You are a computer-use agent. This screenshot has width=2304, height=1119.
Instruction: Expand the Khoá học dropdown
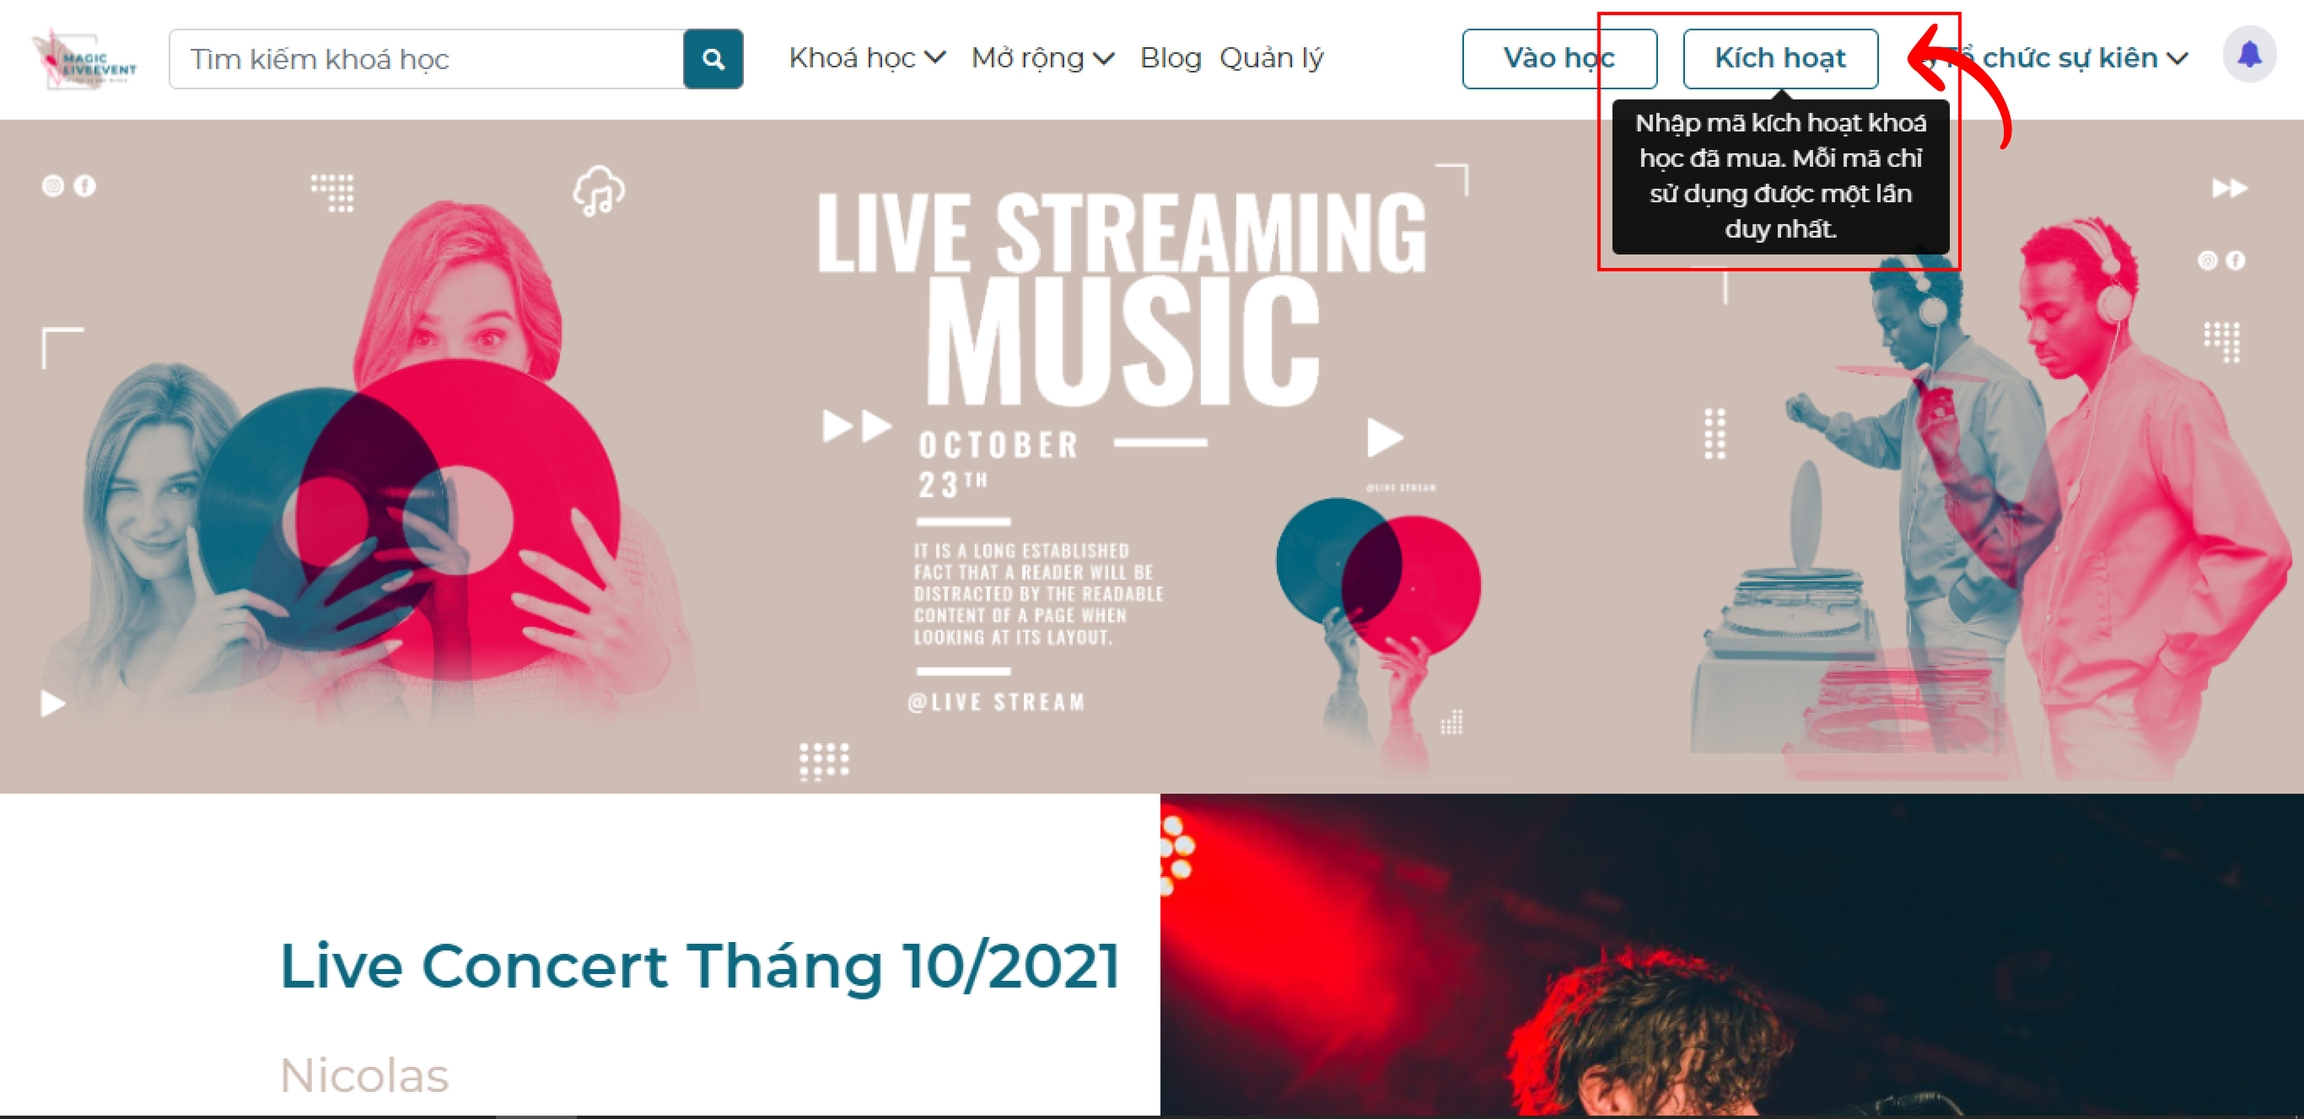[867, 58]
